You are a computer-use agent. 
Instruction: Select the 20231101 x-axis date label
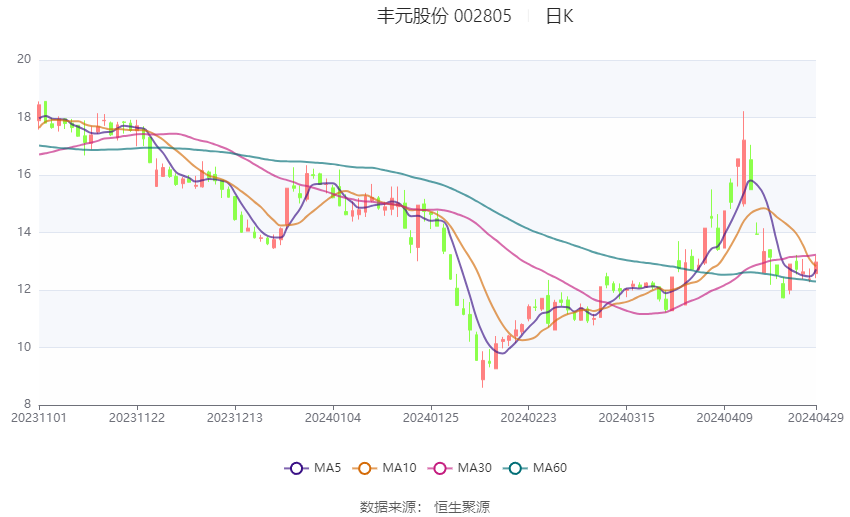click(x=39, y=418)
